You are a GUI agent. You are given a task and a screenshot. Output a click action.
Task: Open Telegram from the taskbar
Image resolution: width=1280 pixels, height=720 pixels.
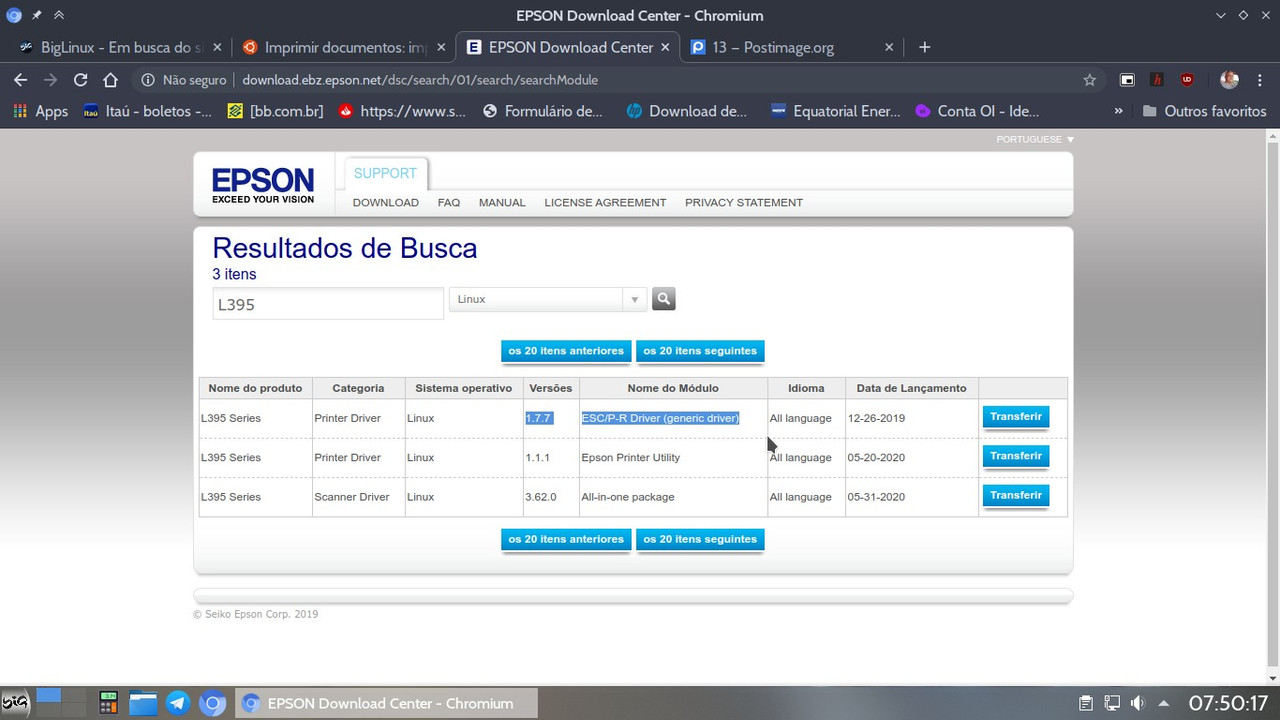(x=178, y=703)
